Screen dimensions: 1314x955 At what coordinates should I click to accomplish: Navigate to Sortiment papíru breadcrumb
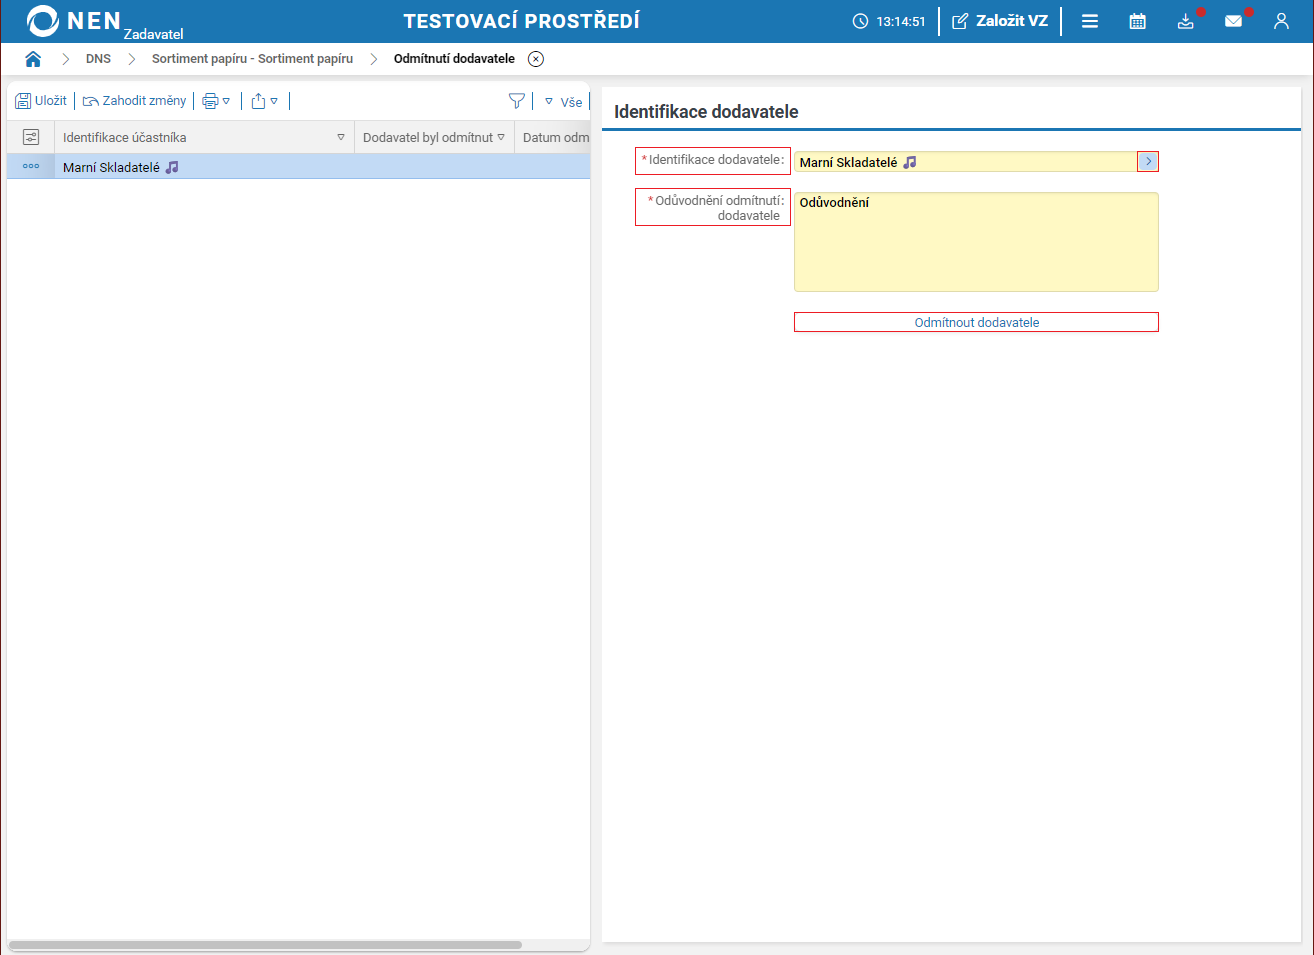252,59
